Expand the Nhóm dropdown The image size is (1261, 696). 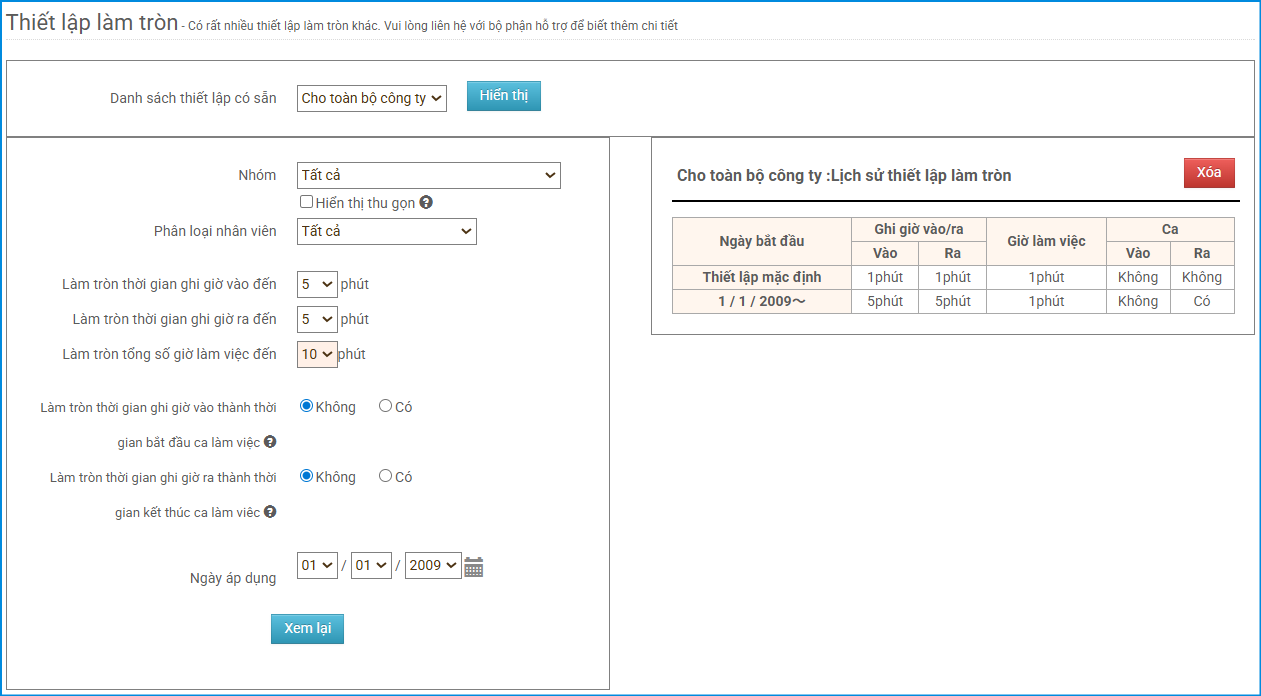[428, 175]
